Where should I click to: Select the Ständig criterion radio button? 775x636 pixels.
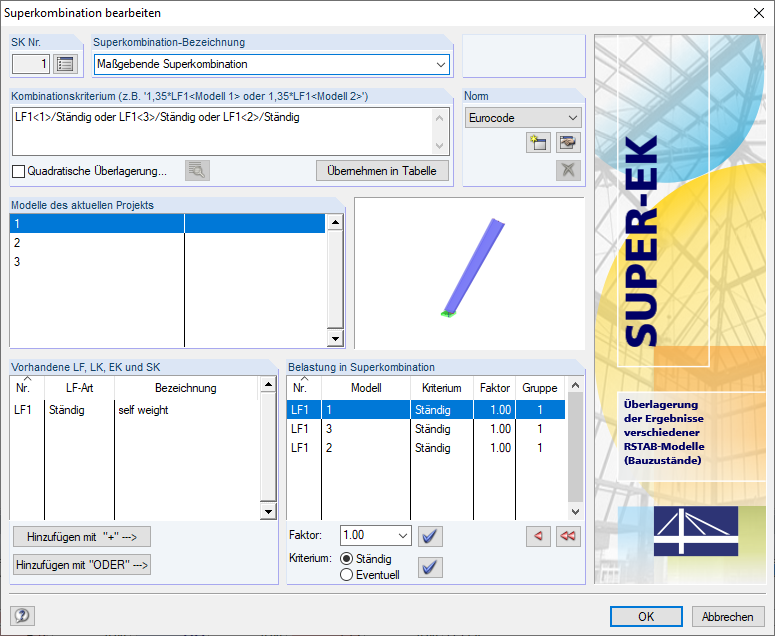click(x=346, y=559)
